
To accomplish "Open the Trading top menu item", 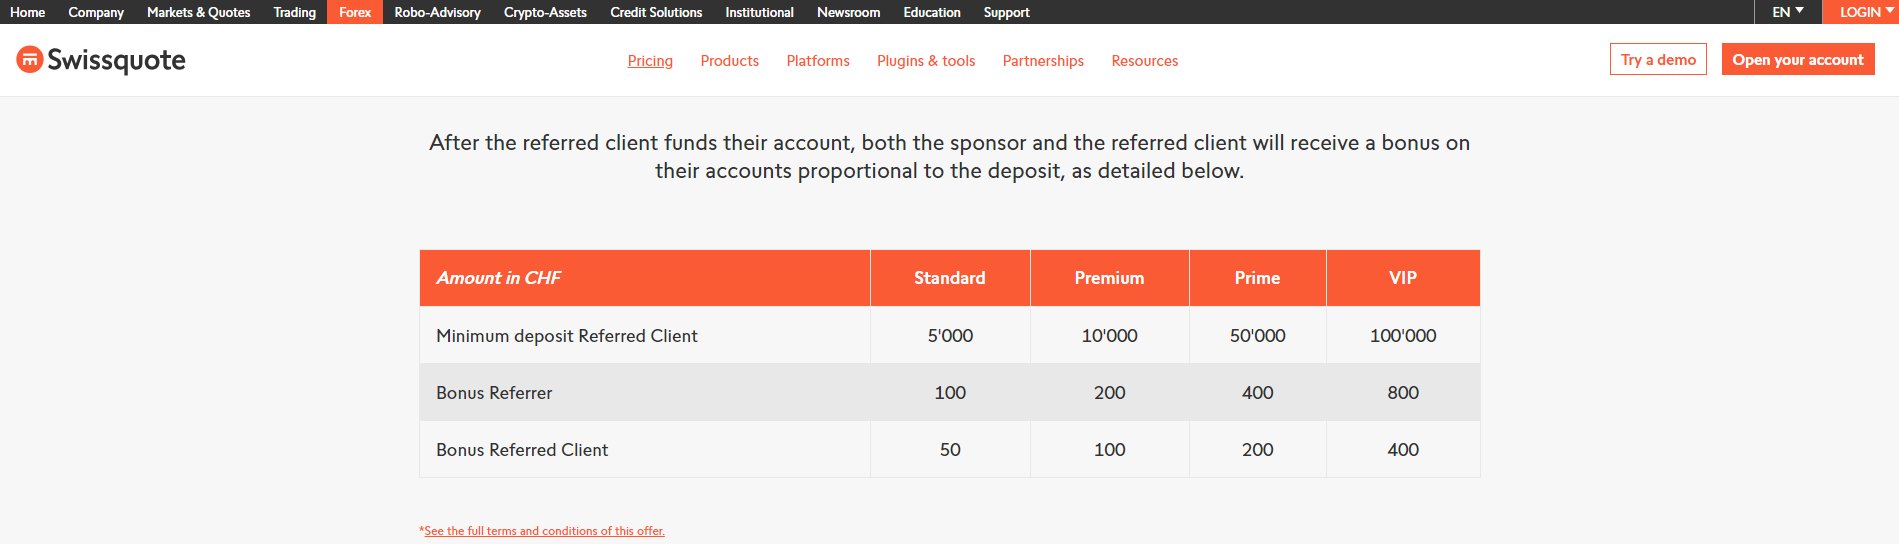I will click(294, 12).
